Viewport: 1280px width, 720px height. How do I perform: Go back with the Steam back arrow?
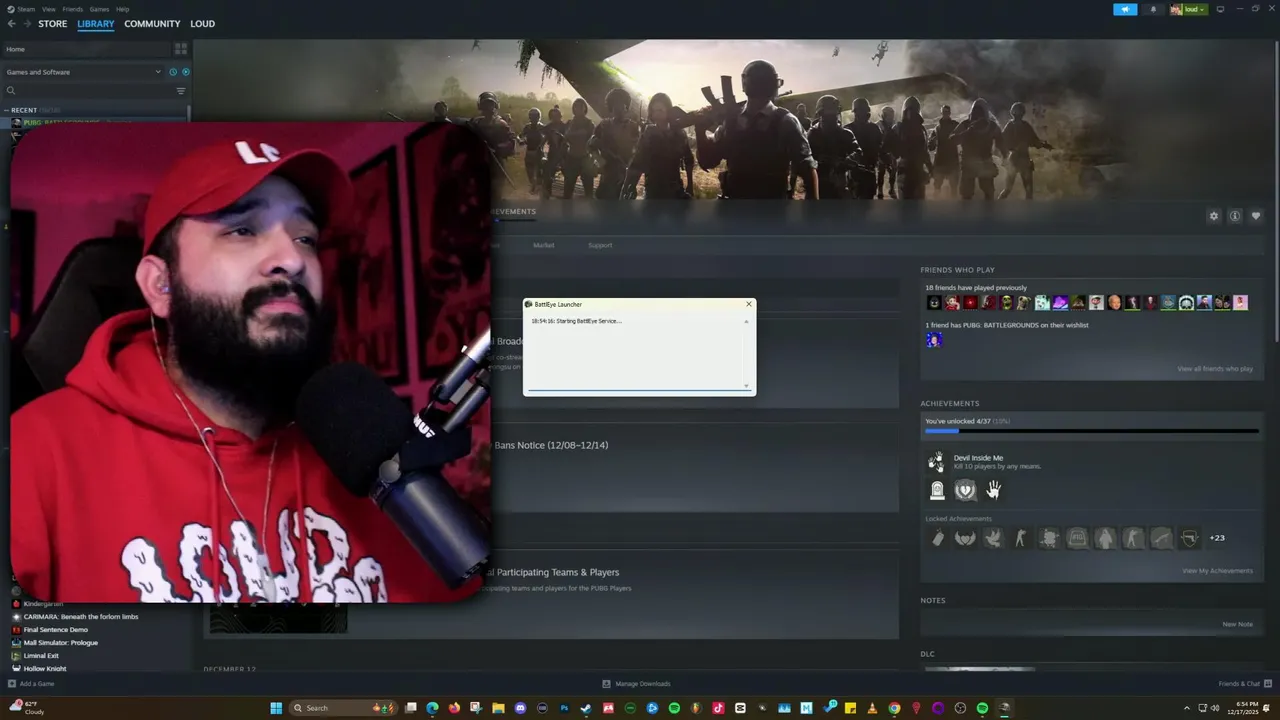12,24
